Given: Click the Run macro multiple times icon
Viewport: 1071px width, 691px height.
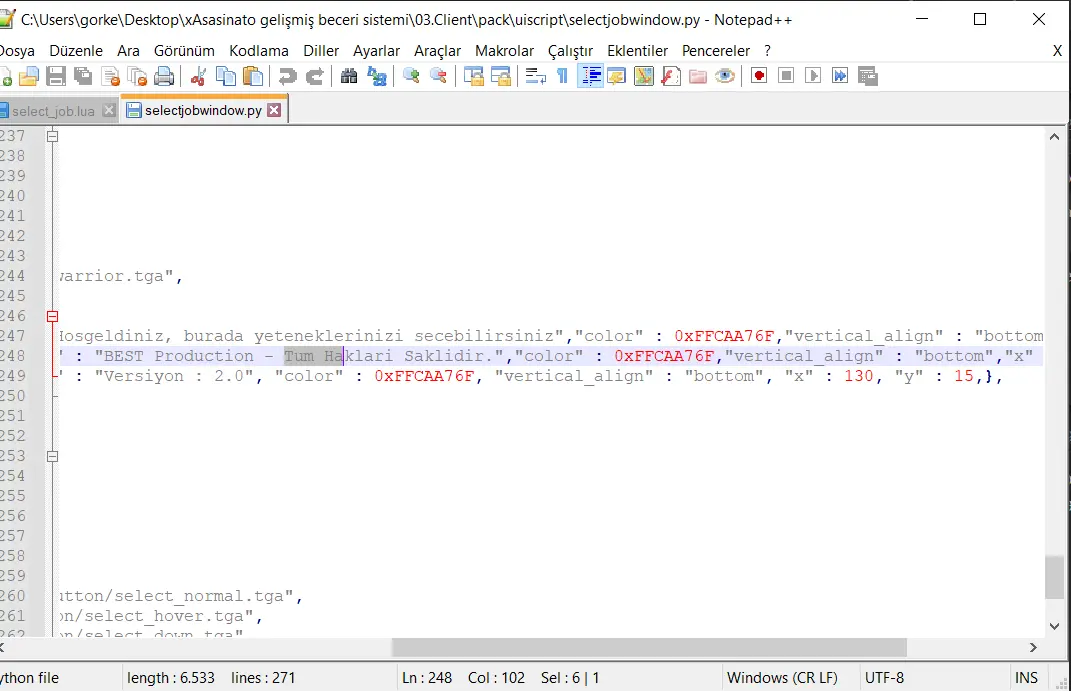Looking at the screenshot, I should pyautogui.click(x=840, y=76).
